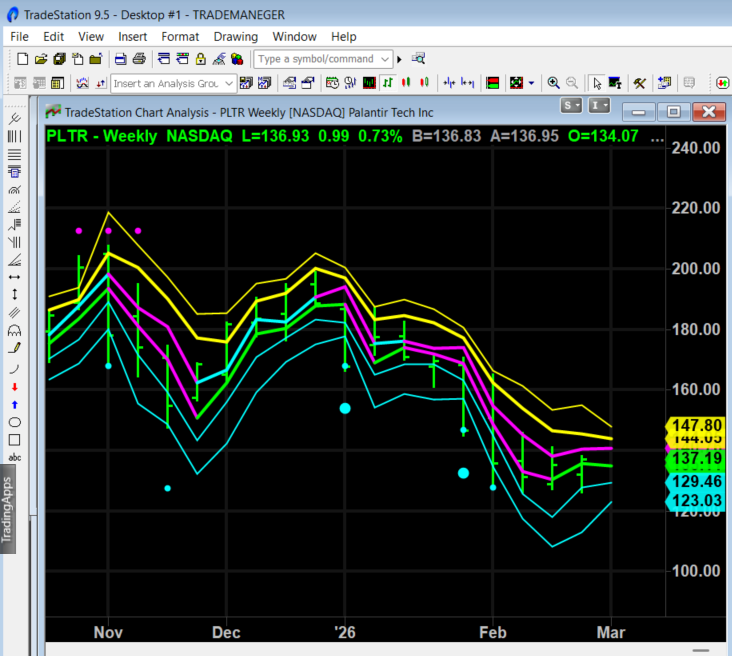Open the Insert menu
Screen dimensions: 732x656
132,36
